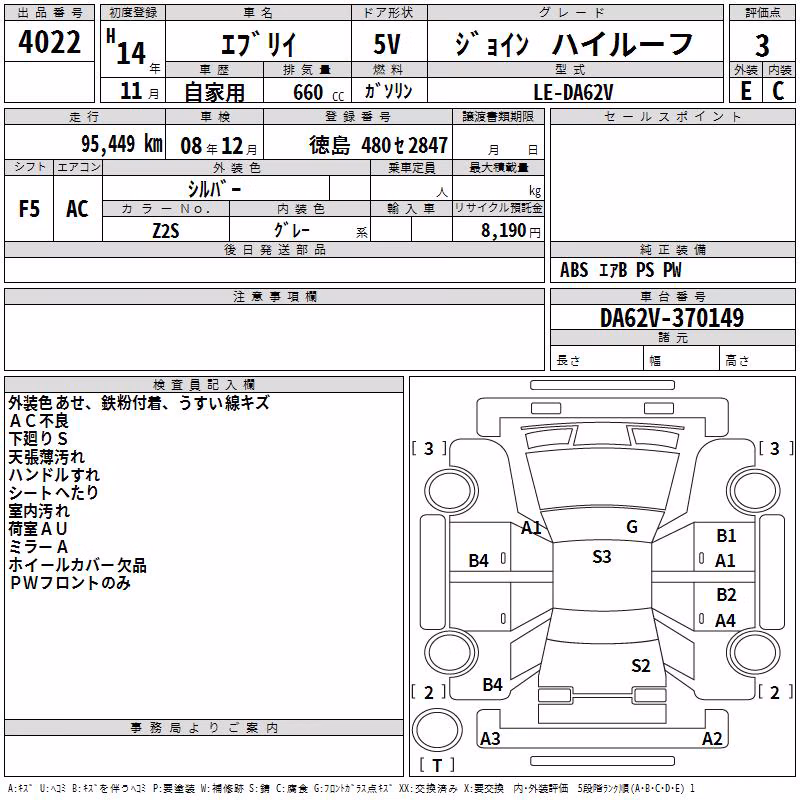Select the S3 roof damage marker

point(602,557)
